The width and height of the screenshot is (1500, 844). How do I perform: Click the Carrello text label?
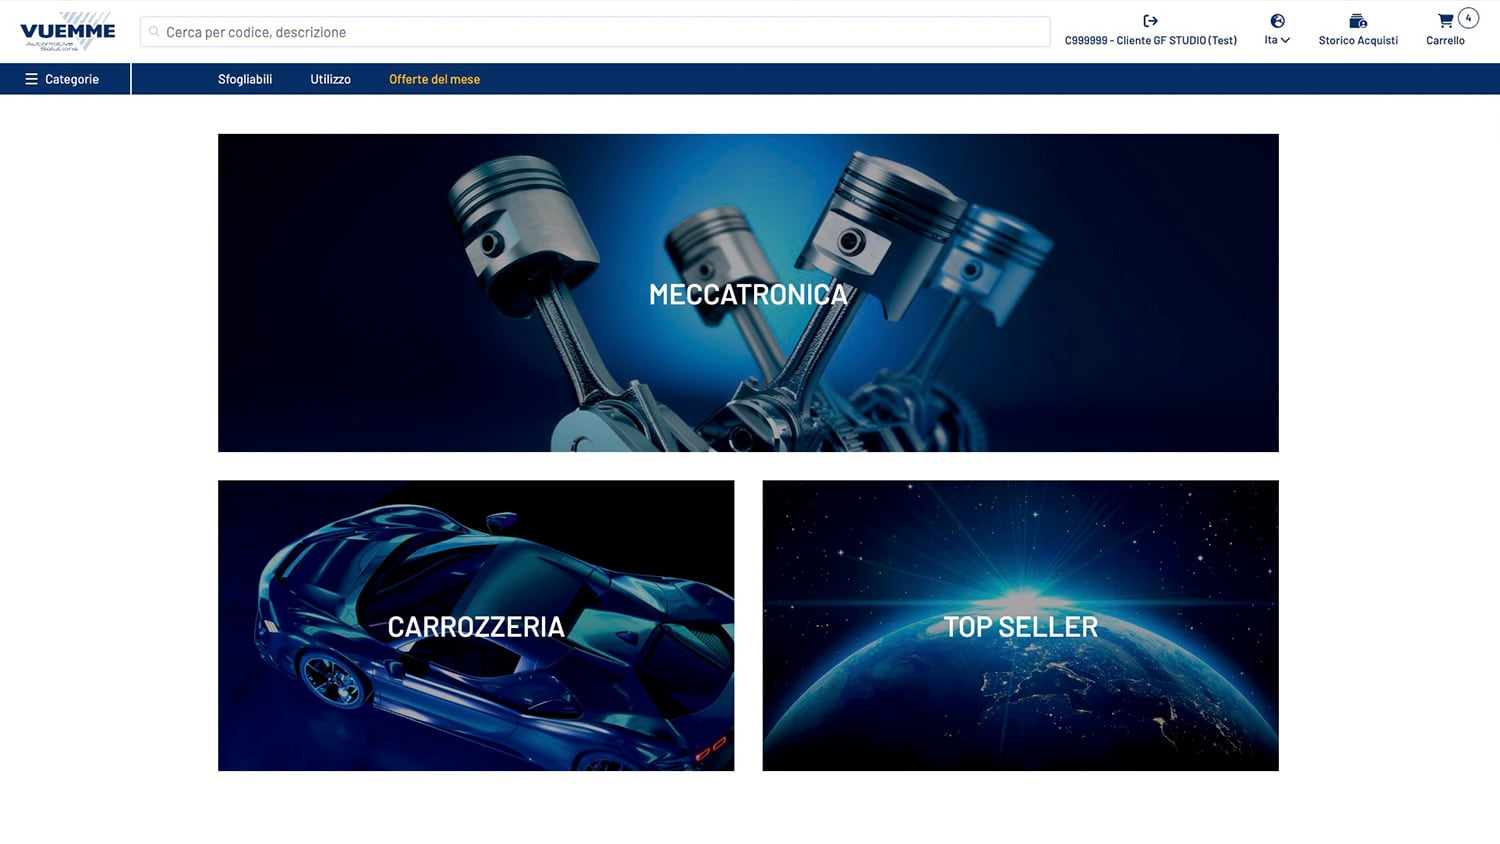point(1445,41)
